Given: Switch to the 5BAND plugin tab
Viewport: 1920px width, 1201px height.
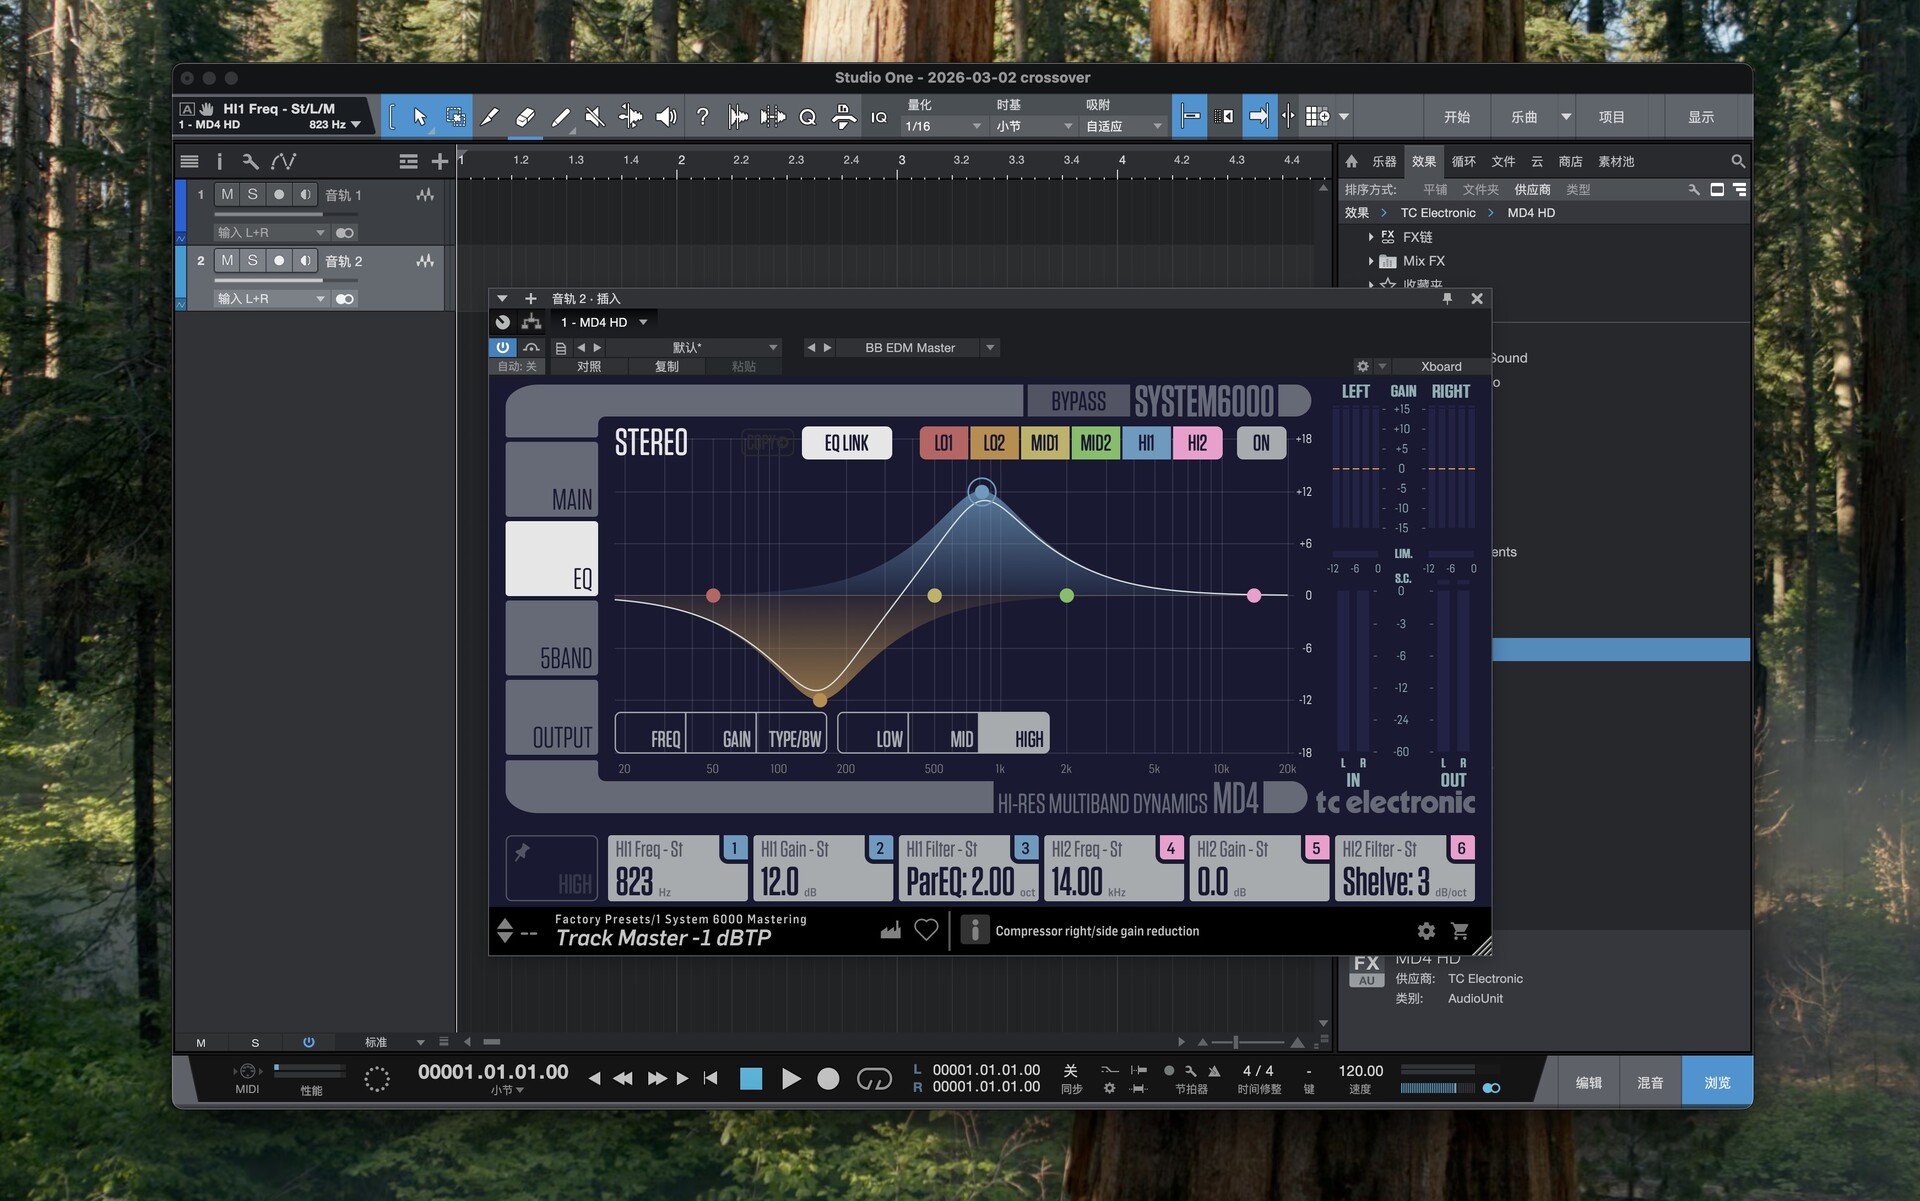Looking at the screenshot, I should tap(552, 640).
